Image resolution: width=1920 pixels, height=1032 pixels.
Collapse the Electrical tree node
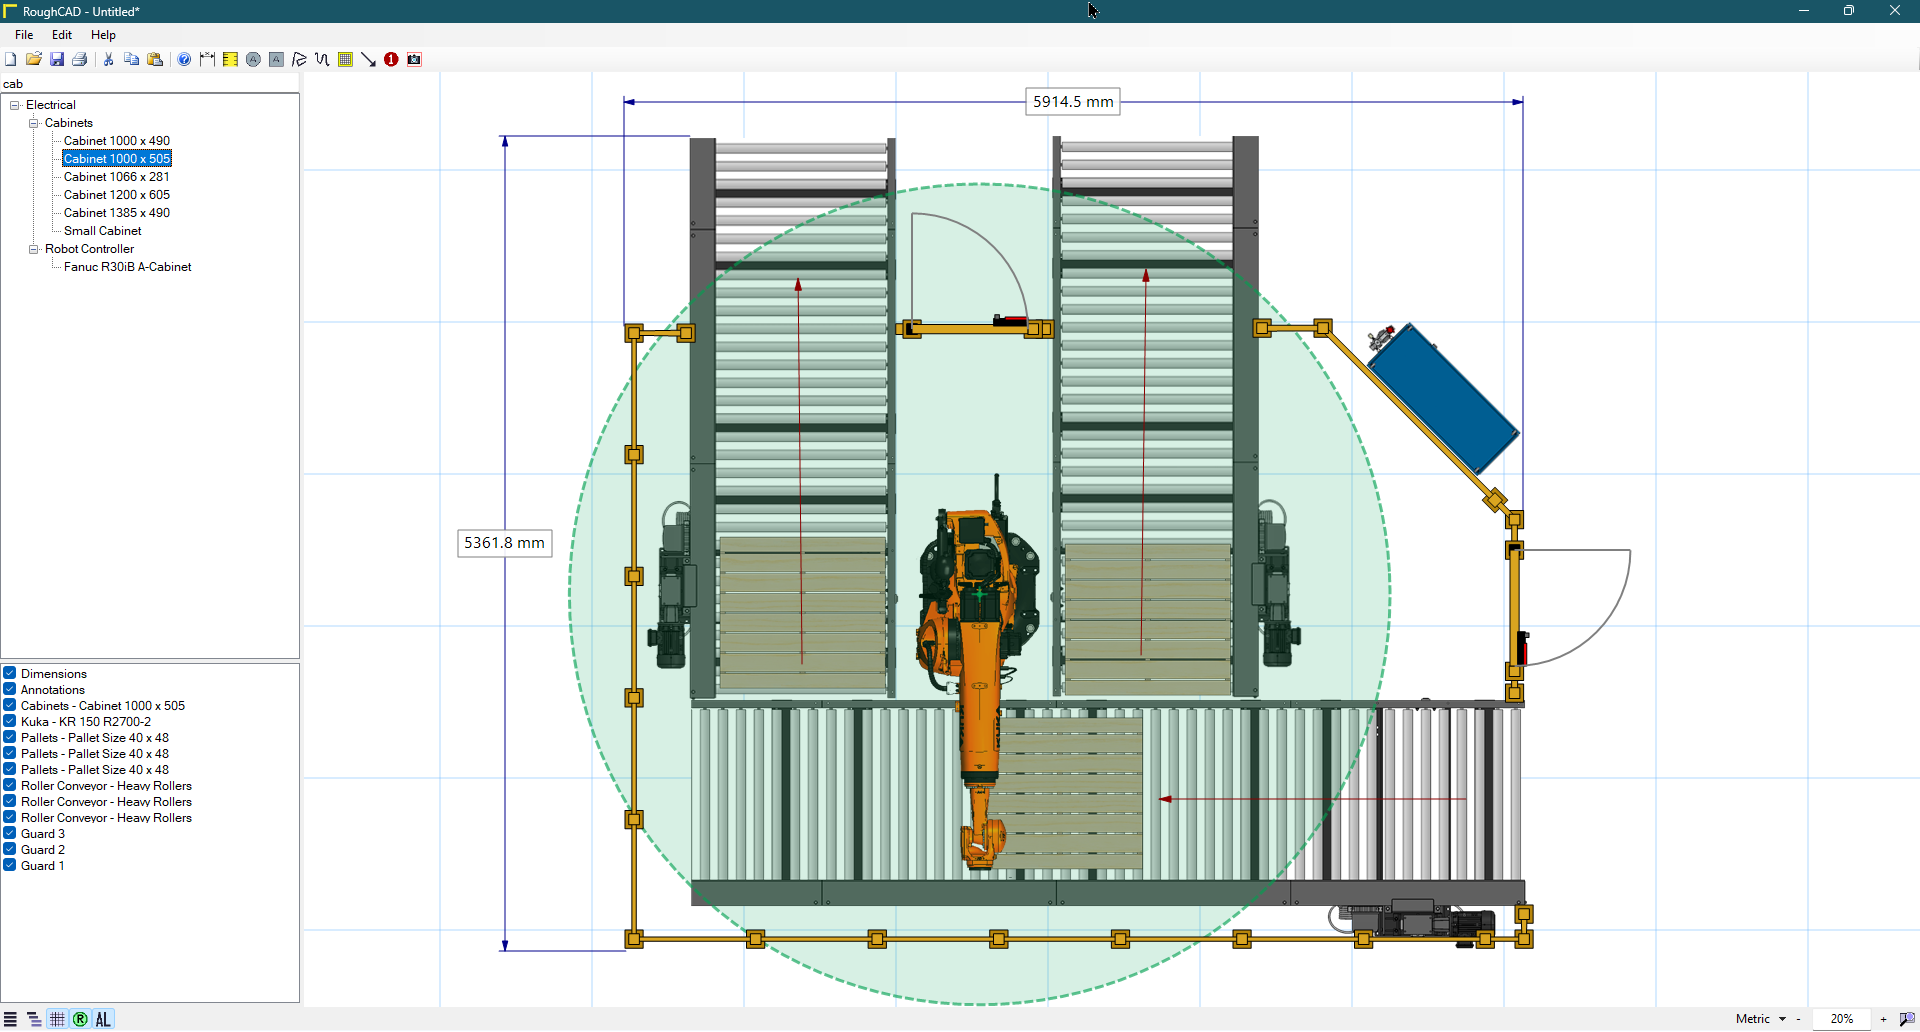coord(15,105)
